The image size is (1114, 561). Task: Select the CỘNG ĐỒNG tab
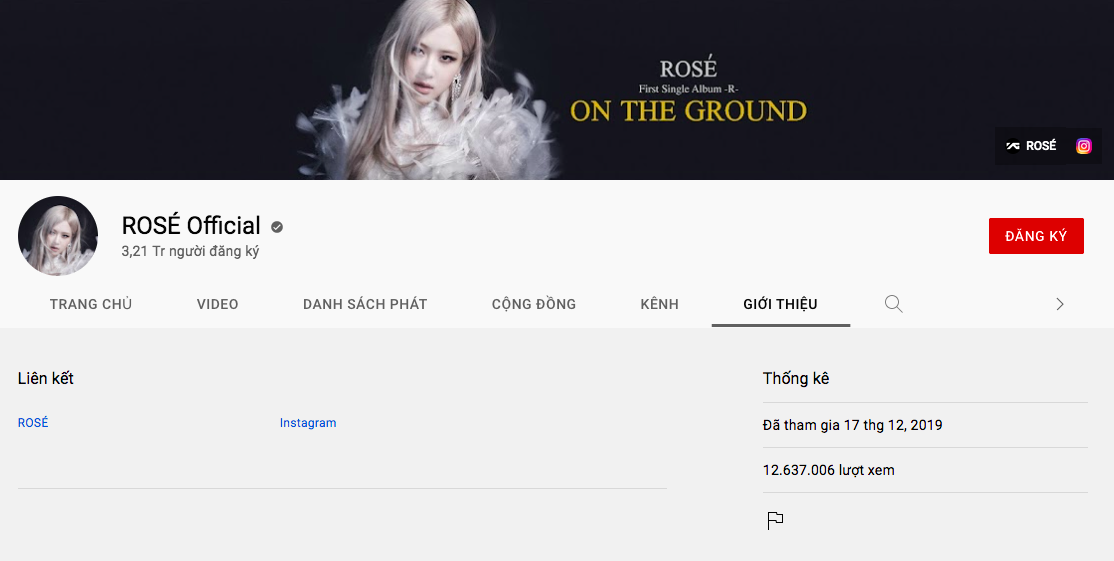(534, 304)
